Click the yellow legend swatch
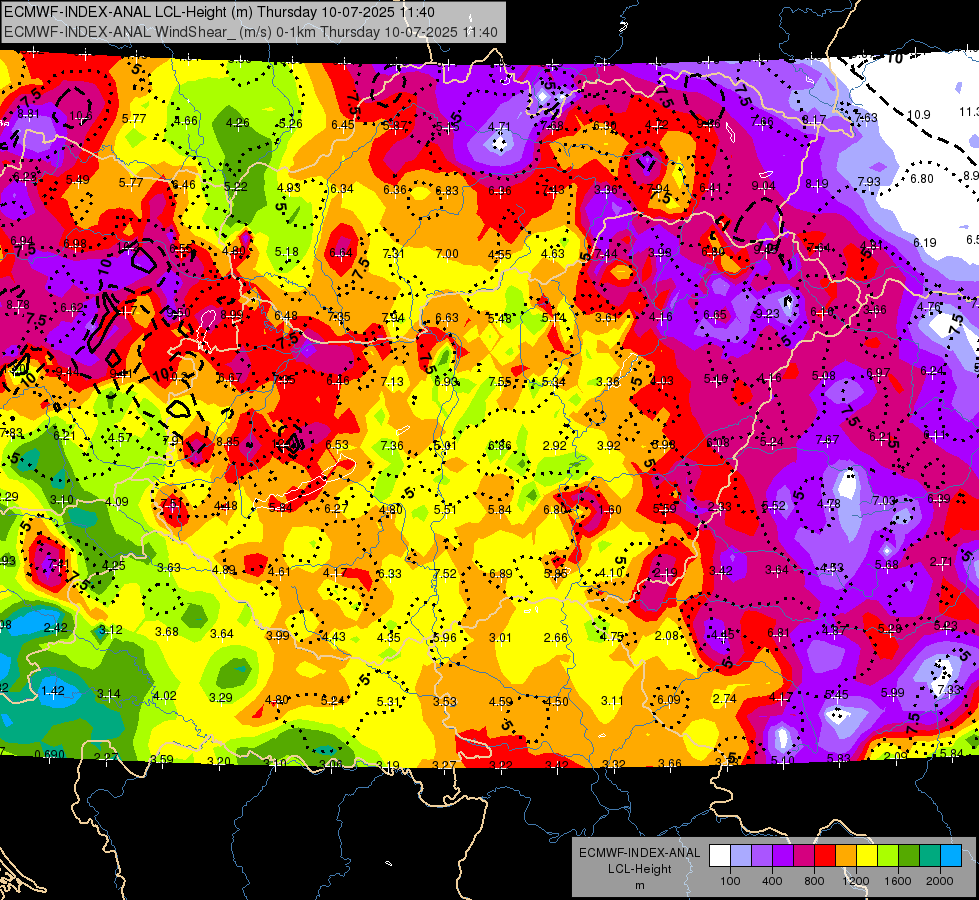 point(867,855)
